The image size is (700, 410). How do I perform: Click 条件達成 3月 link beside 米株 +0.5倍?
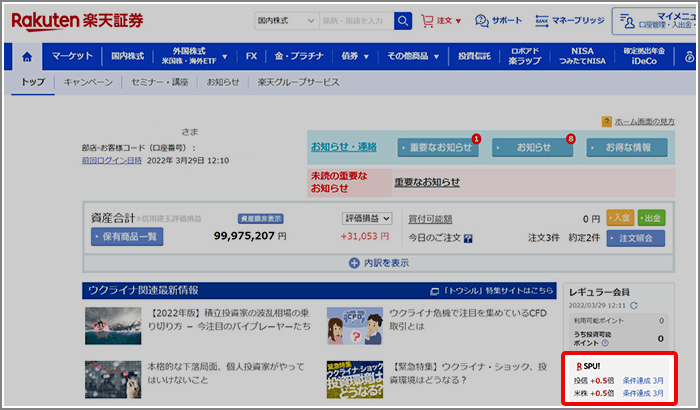pos(643,393)
